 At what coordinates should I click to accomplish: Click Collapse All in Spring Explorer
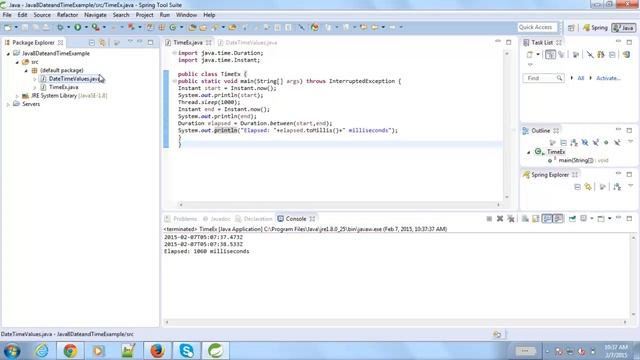pyautogui.click(x=577, y=187)
